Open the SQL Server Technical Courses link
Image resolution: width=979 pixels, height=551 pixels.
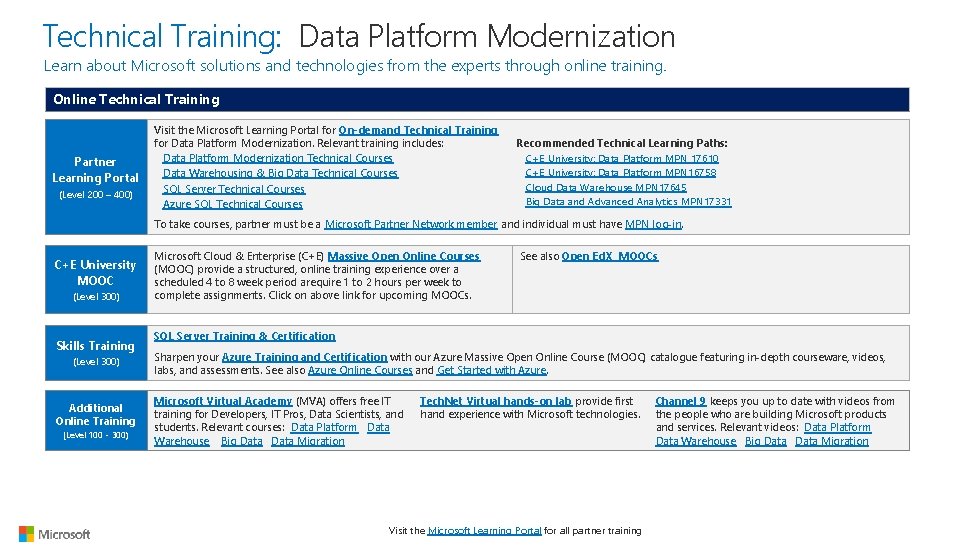point(234,188)
